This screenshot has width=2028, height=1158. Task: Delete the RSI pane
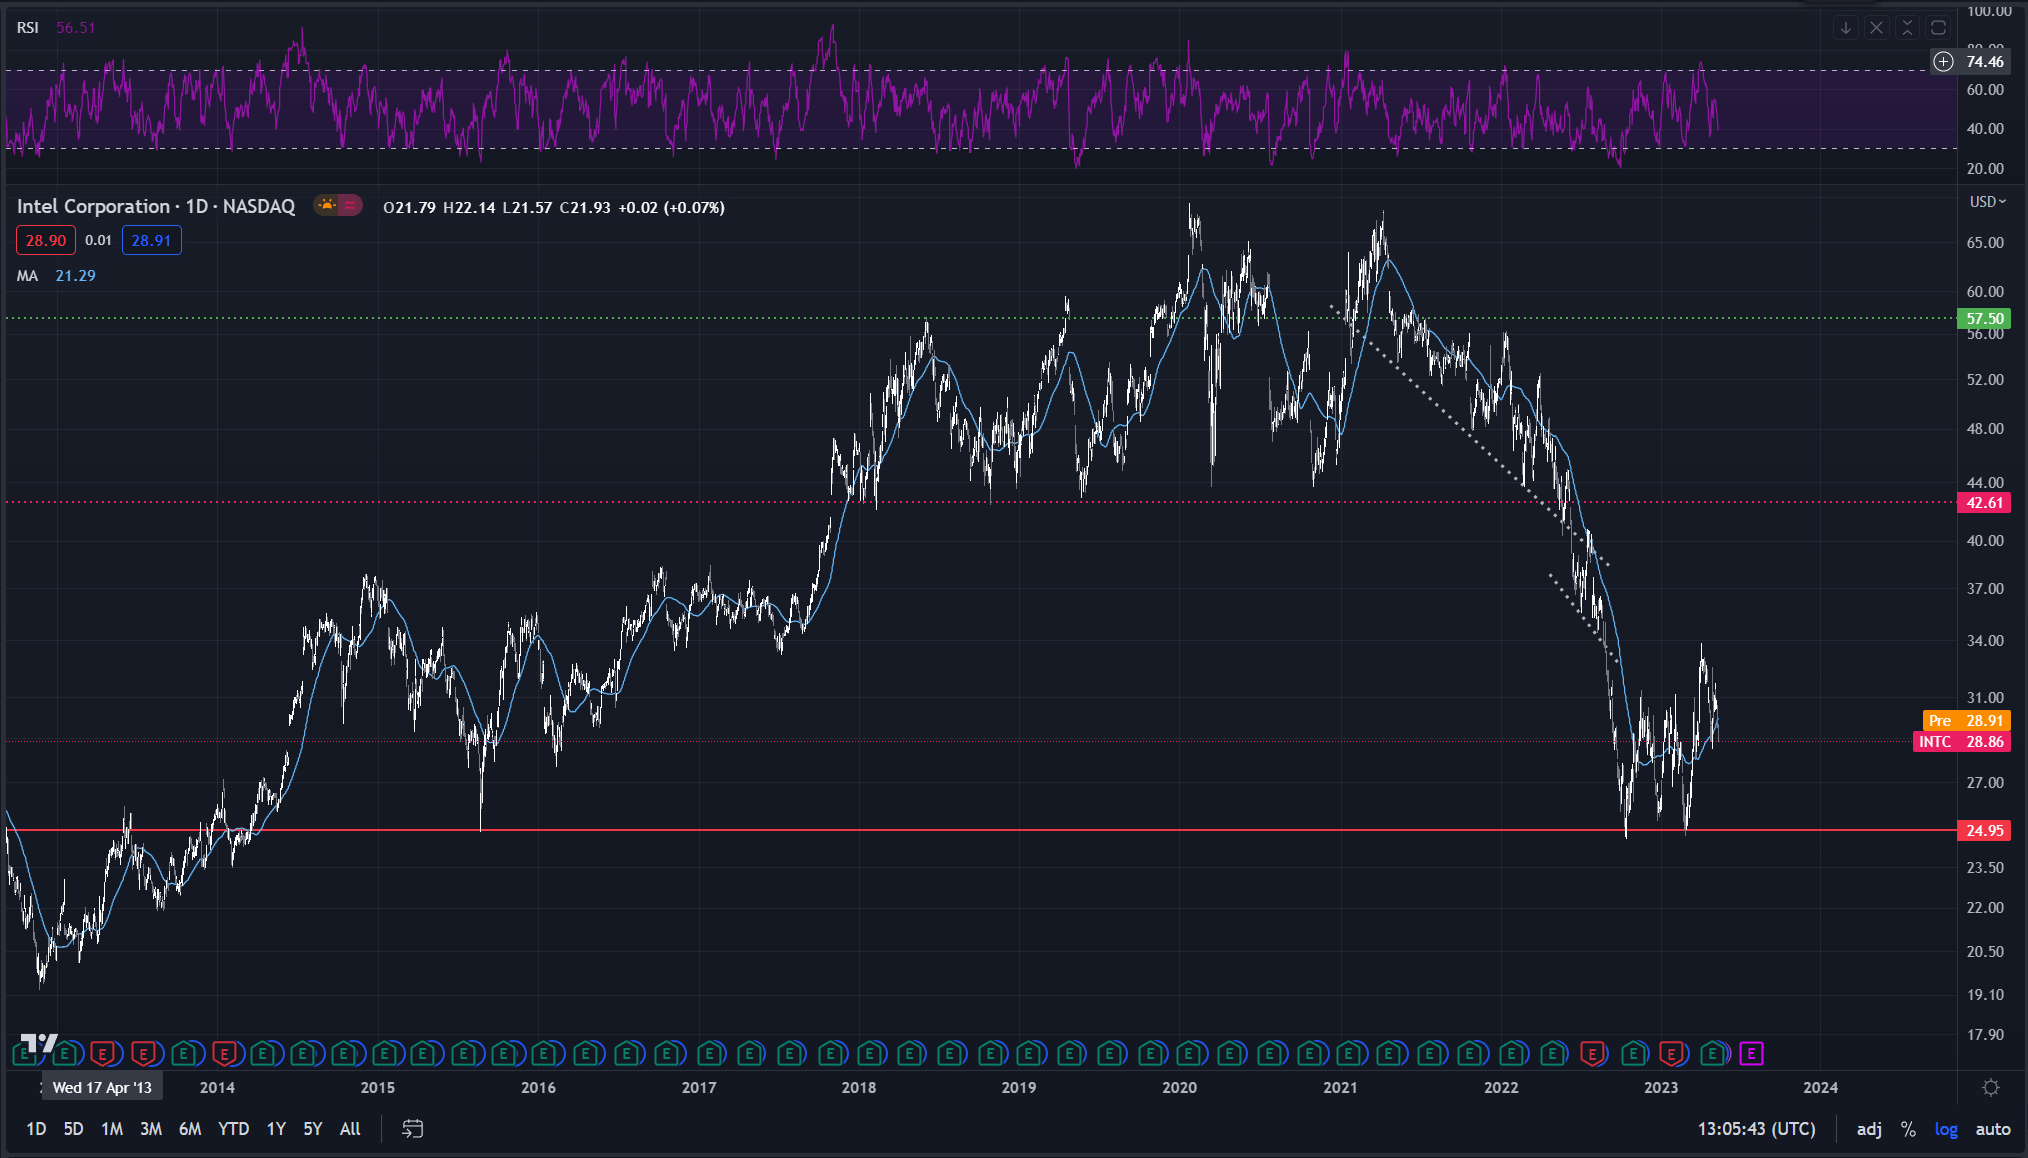1877,28
